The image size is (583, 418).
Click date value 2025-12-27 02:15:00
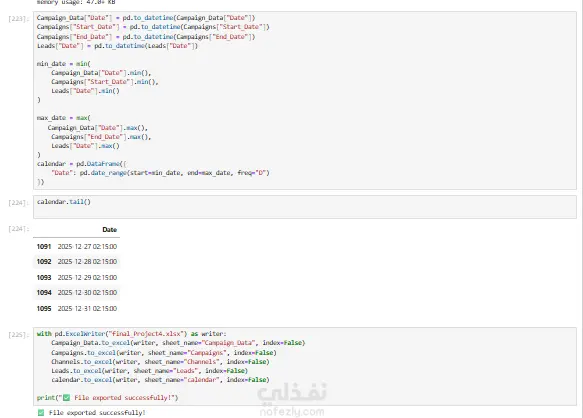click(87, 247)
